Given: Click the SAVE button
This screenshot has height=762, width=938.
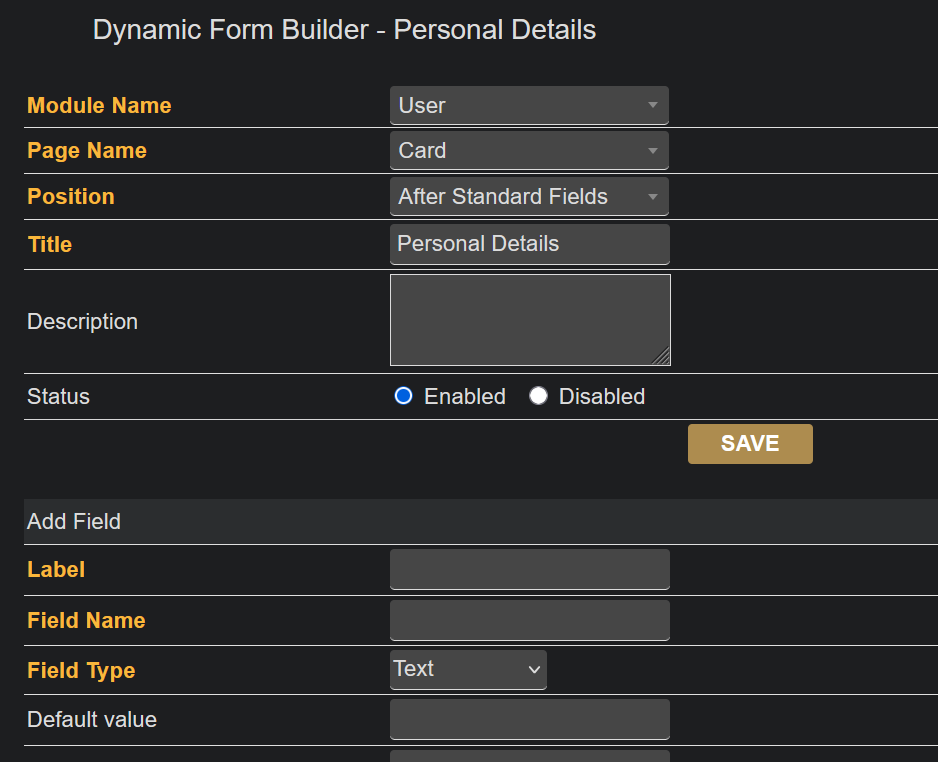Looking at the screenshot, I should [x=750, y=444].
